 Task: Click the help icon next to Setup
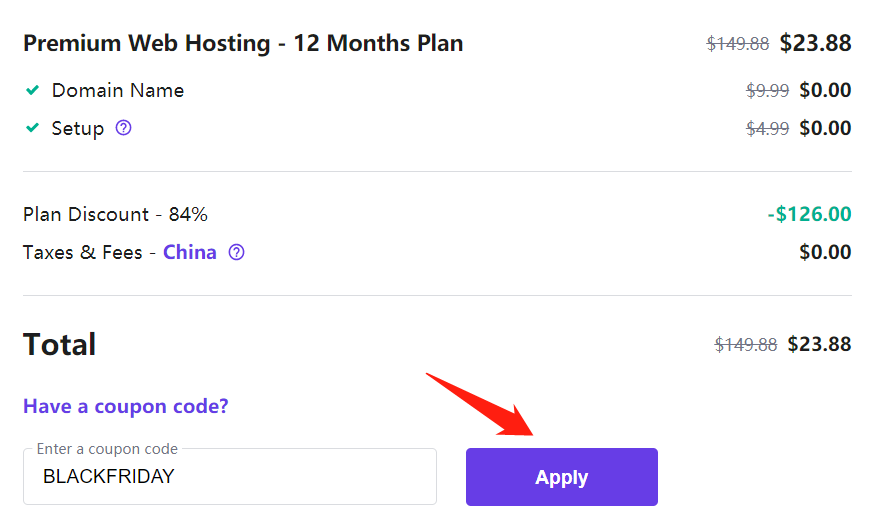click(x=124, y=128)
